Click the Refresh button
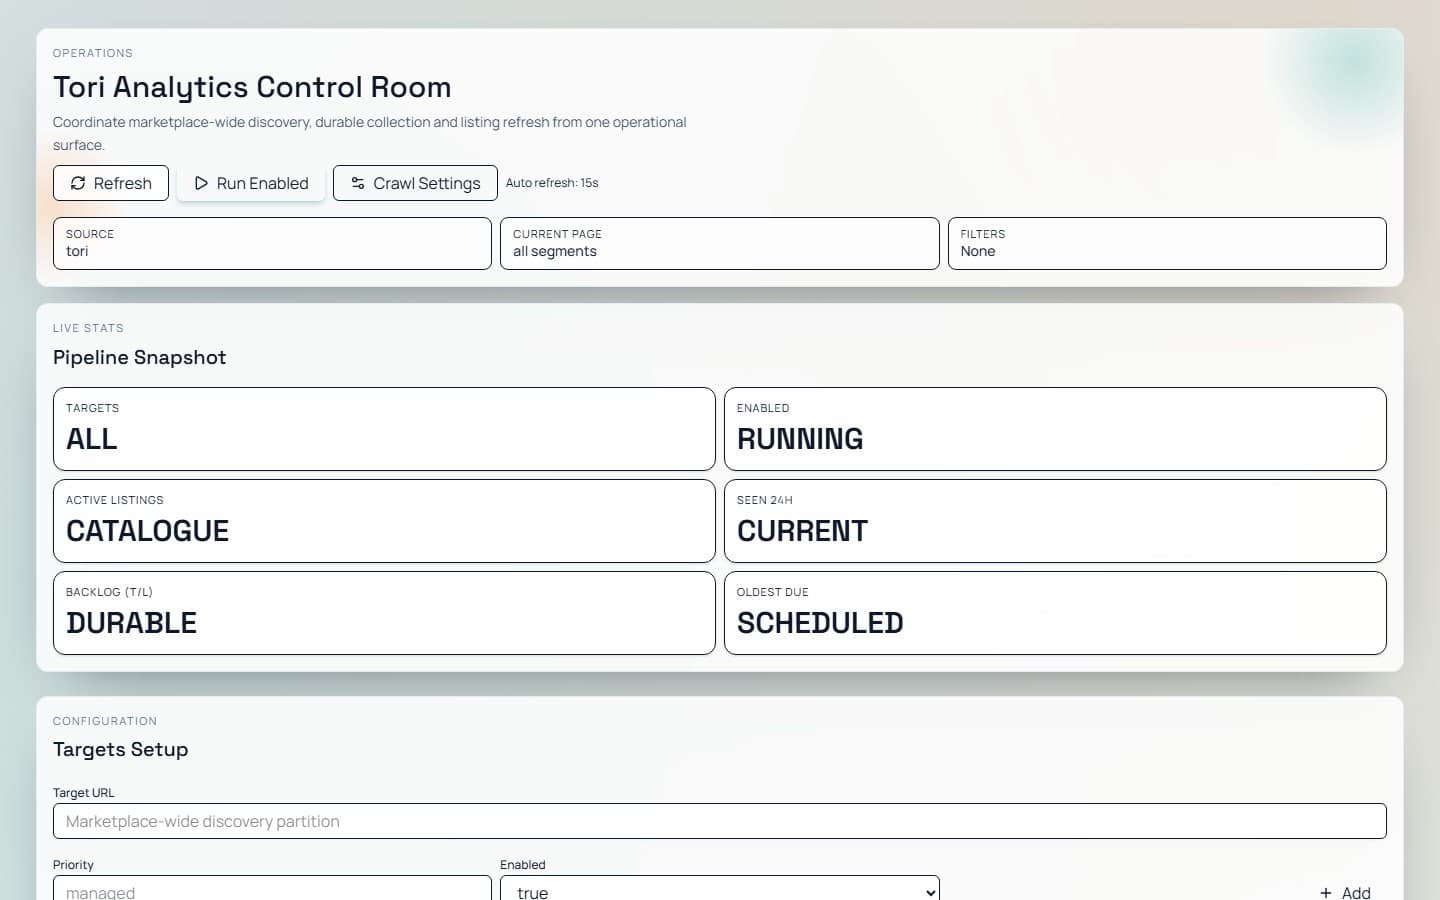 [x=111, y=183]
